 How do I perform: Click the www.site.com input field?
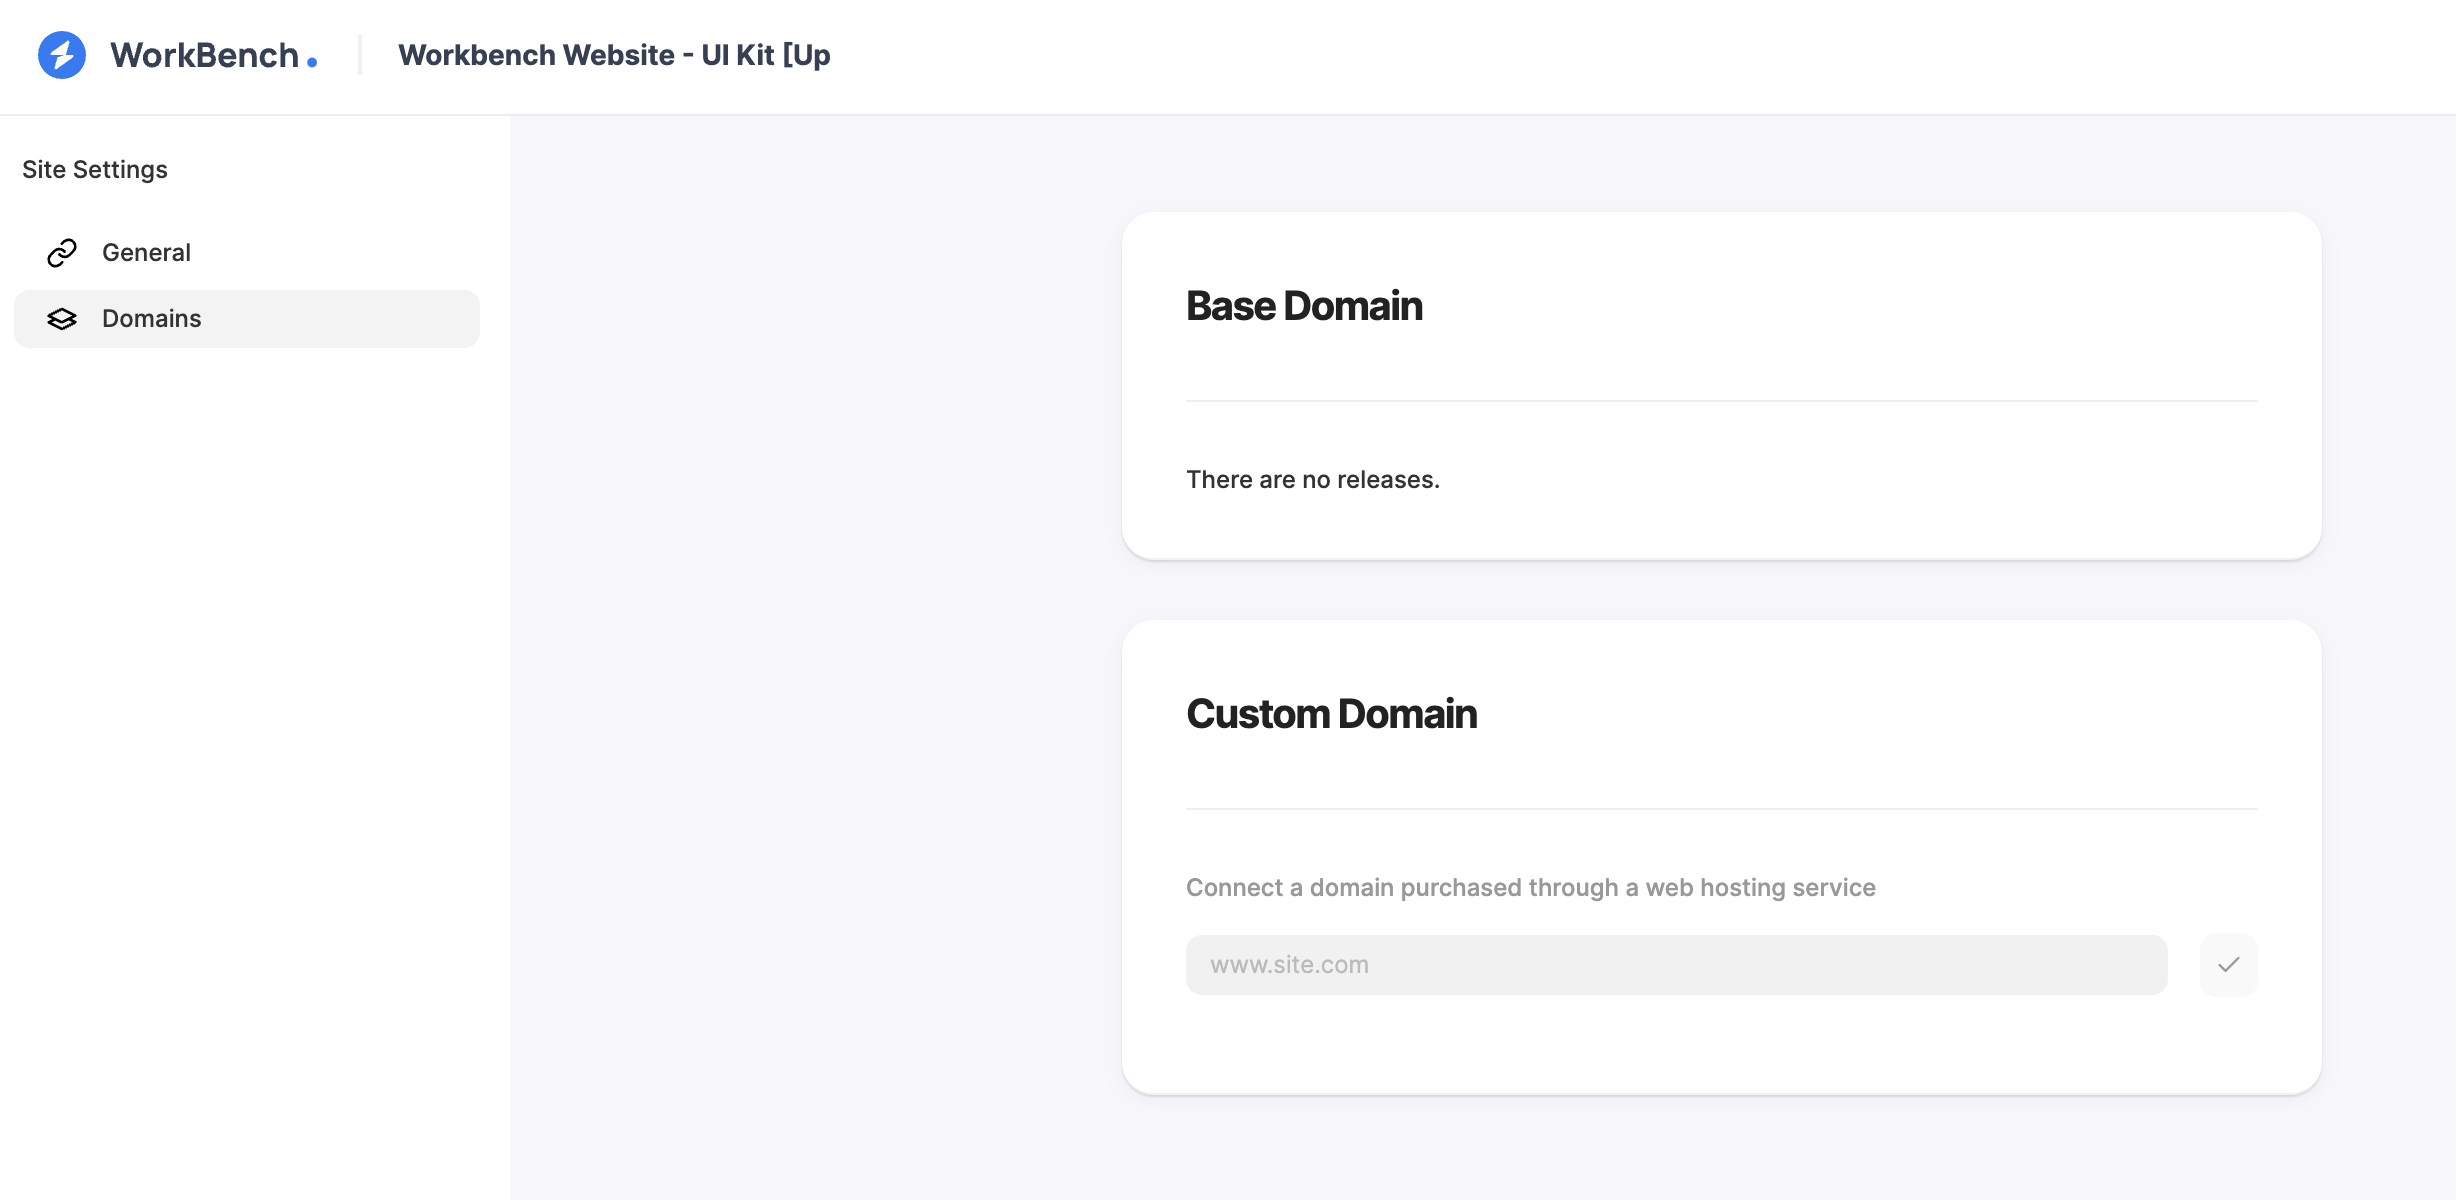point(1678,963)
